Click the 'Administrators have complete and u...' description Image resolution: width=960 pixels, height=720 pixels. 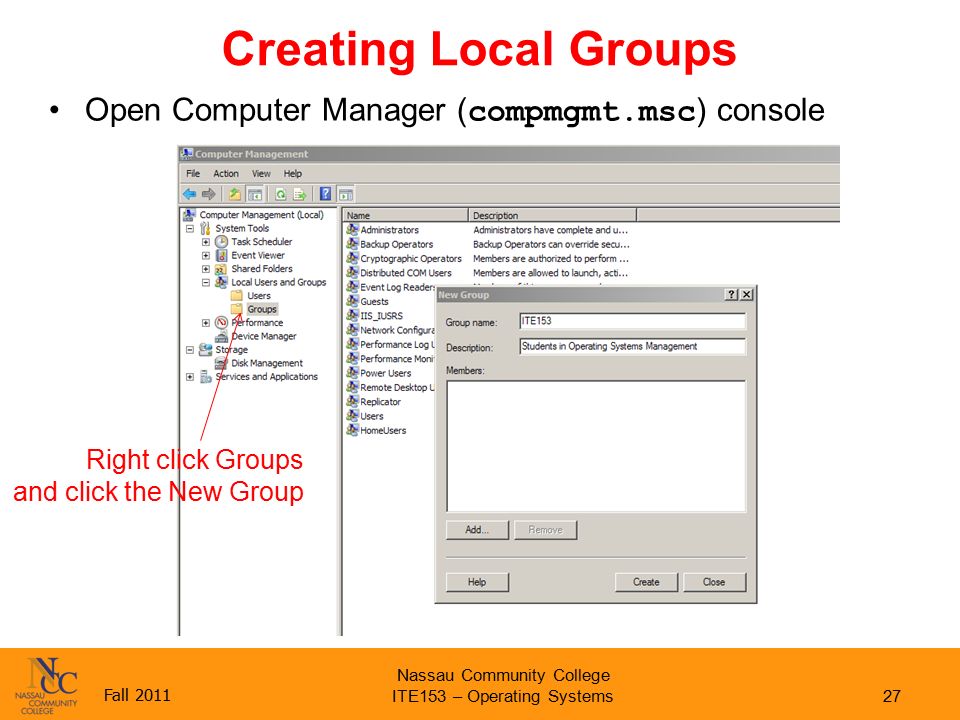[550, 230]
